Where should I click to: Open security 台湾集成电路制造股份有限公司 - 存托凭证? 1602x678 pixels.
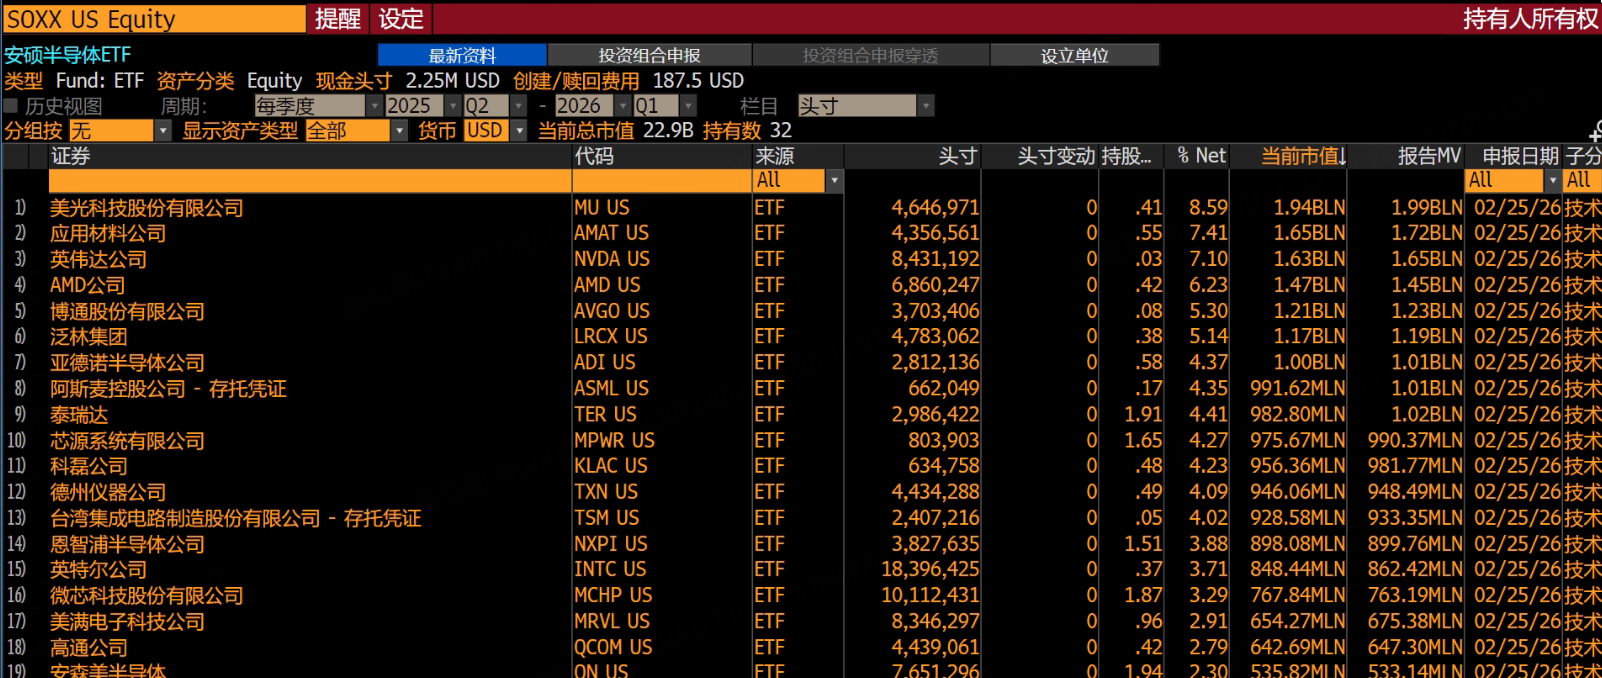click(236, 518)
